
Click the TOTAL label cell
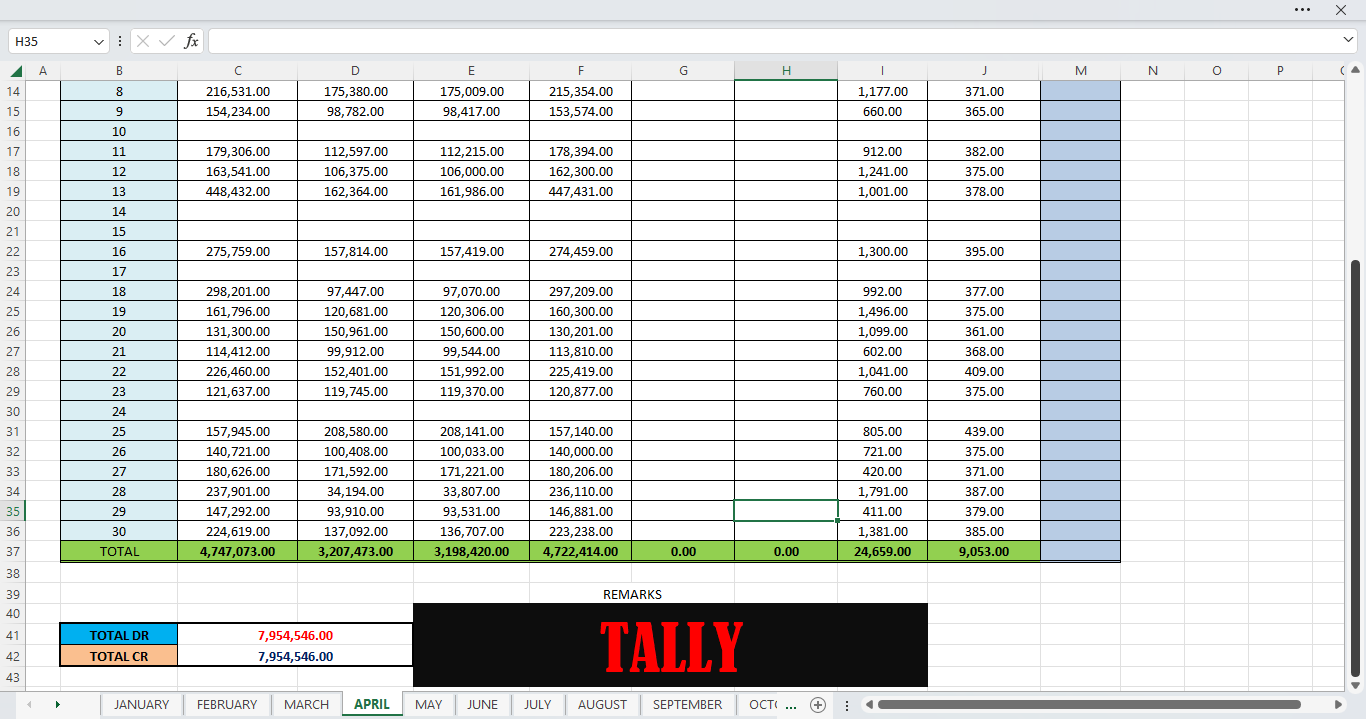(119, 551)
